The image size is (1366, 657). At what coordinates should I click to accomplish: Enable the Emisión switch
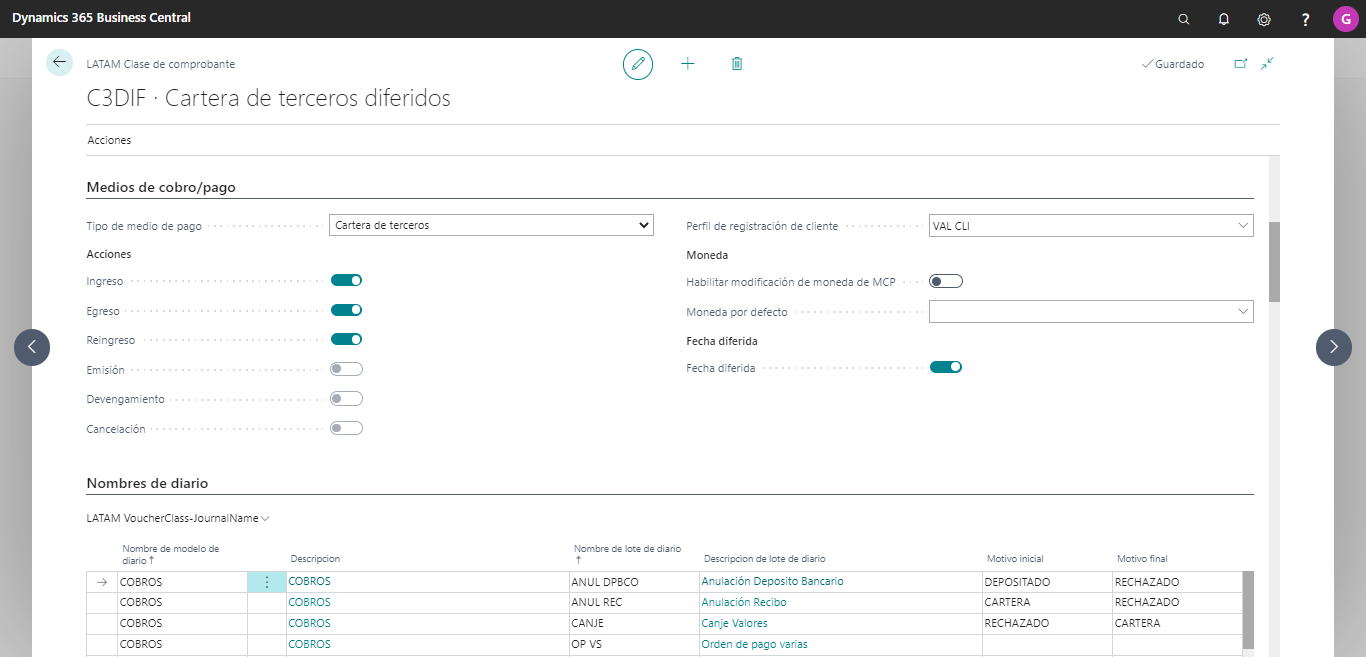point(346,369)
